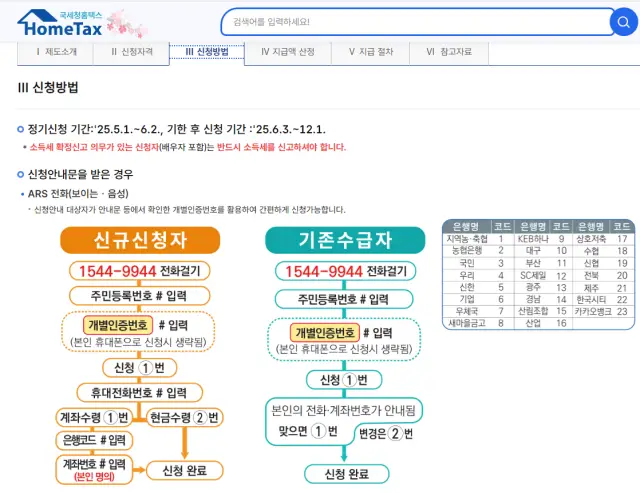The image size is (640, 493).
Task: Click the 국민 bank table cell
Action: pyautogui.click(x=467, y=263)
